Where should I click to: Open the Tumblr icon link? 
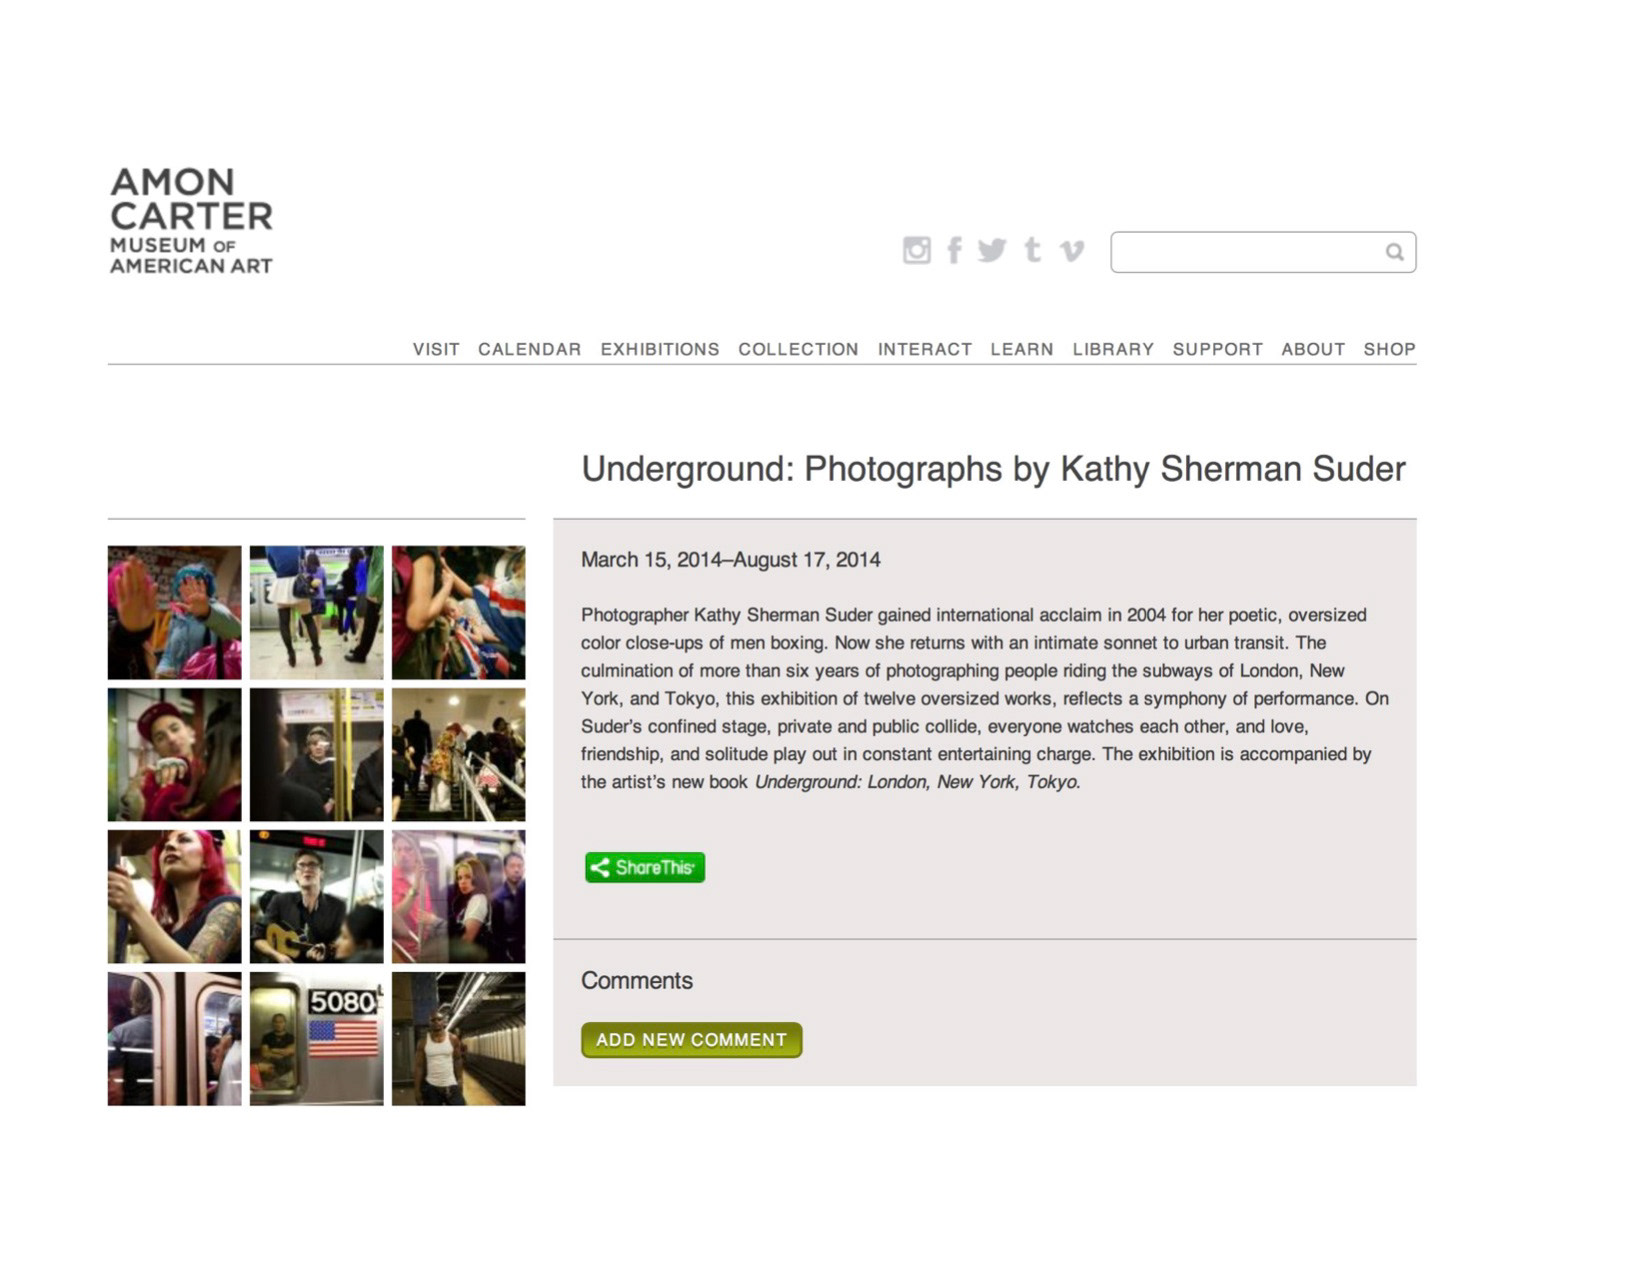click(1032, 250)
